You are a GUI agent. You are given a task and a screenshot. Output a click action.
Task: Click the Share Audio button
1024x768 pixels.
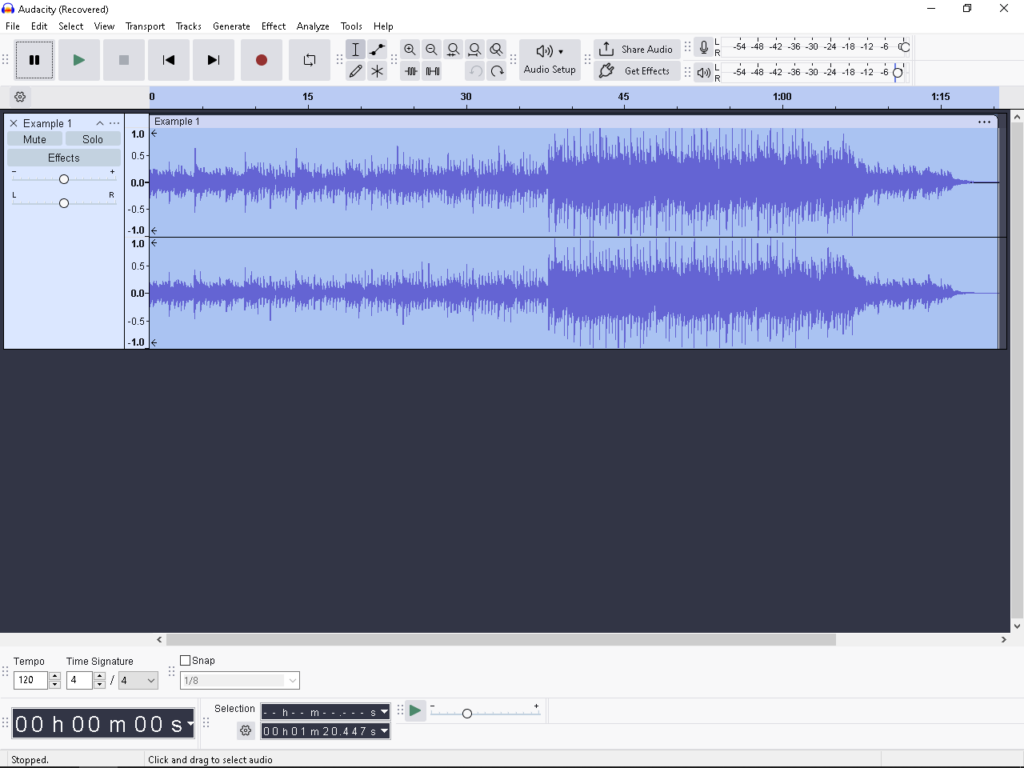point(636,49)
